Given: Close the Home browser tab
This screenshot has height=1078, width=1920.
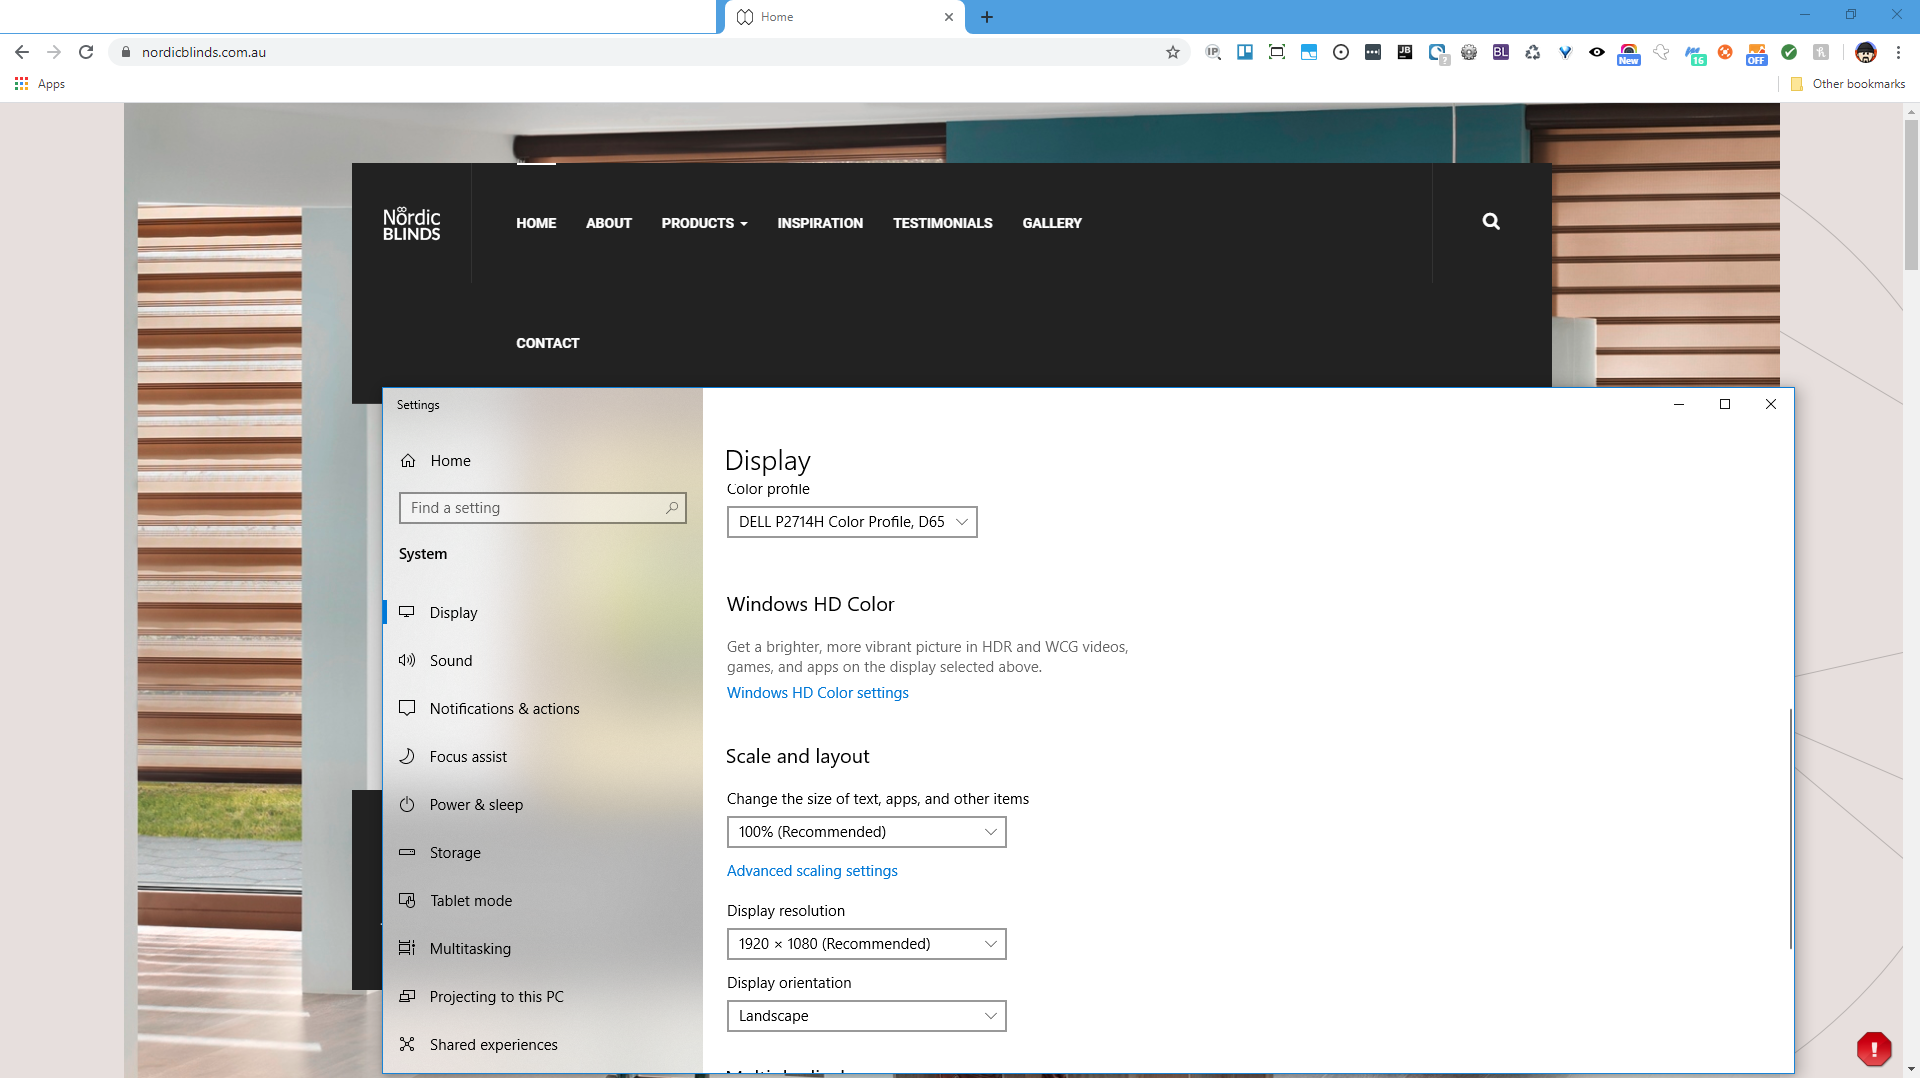Looking at the screenshot, I should coord(949,17).
